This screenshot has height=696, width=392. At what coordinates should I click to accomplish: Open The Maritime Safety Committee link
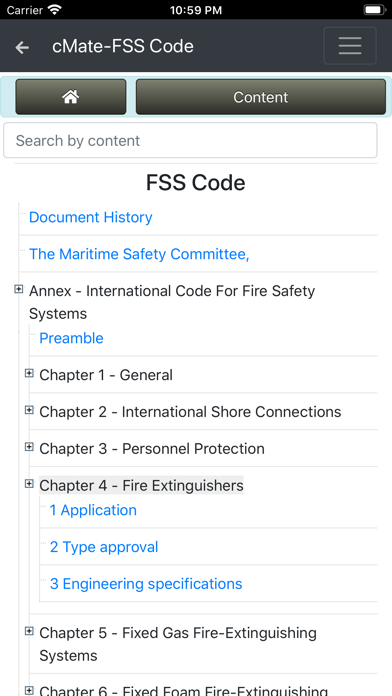click(x=139, y=254)
